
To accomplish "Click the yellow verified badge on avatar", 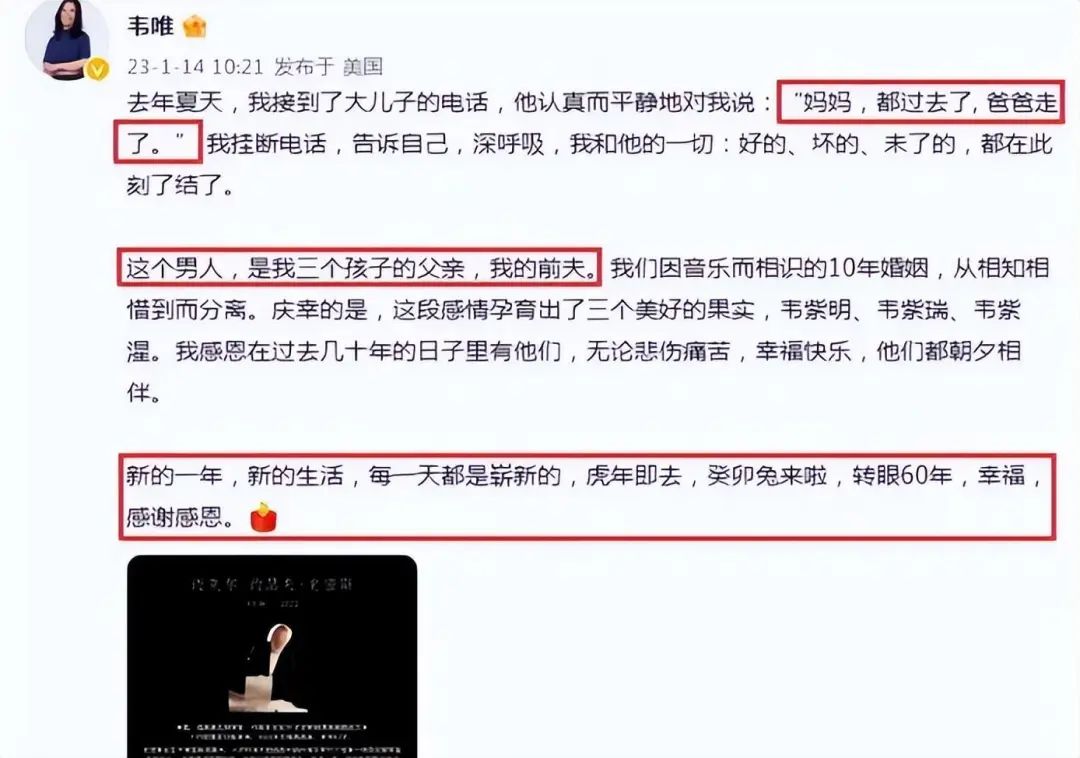I will pos(97,68).
